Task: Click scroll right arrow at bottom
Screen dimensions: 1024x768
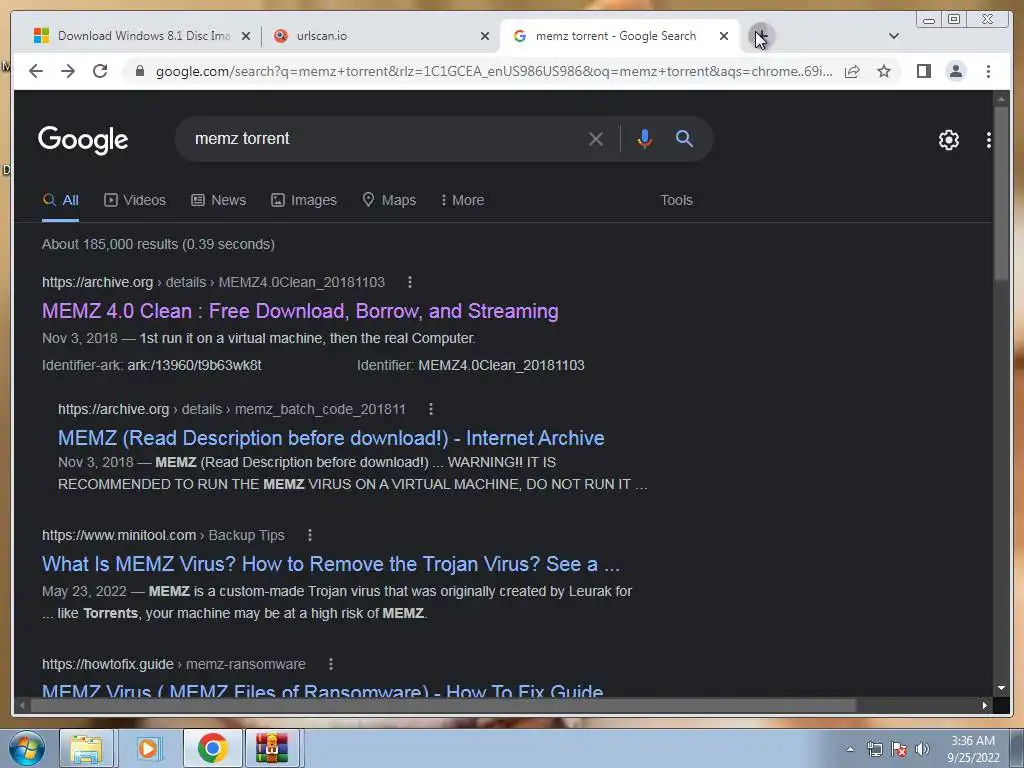Action: 984,705
